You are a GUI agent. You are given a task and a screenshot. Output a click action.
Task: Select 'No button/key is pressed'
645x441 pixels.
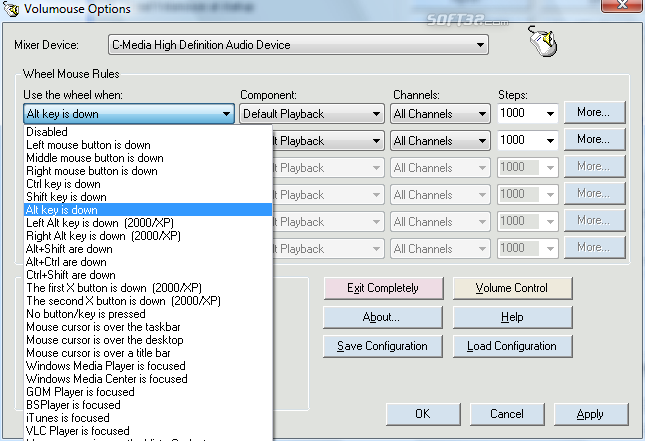point(148,314)
